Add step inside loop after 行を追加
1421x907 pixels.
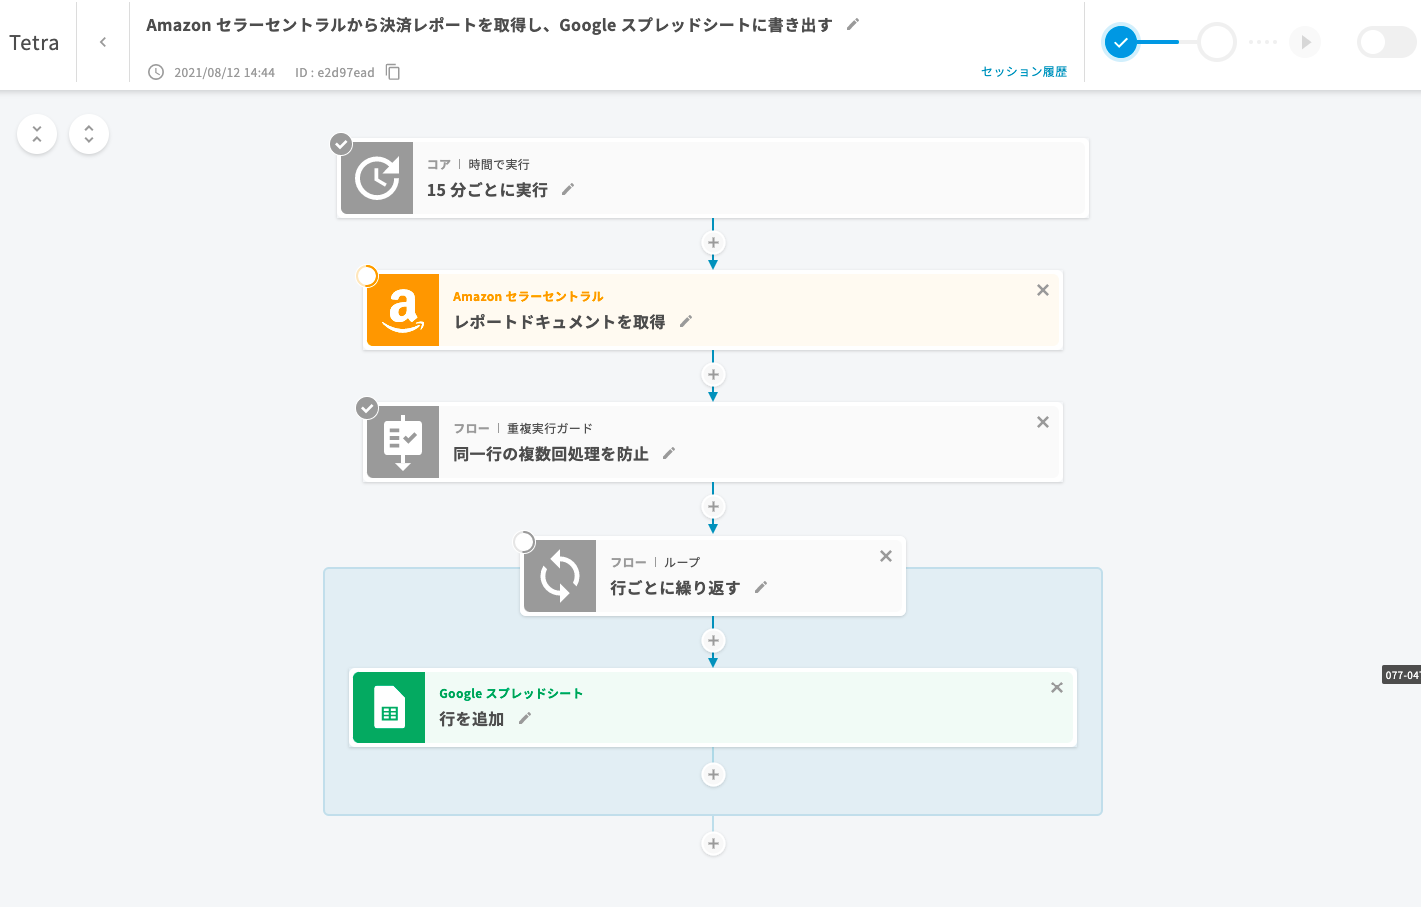click(713, 775)
